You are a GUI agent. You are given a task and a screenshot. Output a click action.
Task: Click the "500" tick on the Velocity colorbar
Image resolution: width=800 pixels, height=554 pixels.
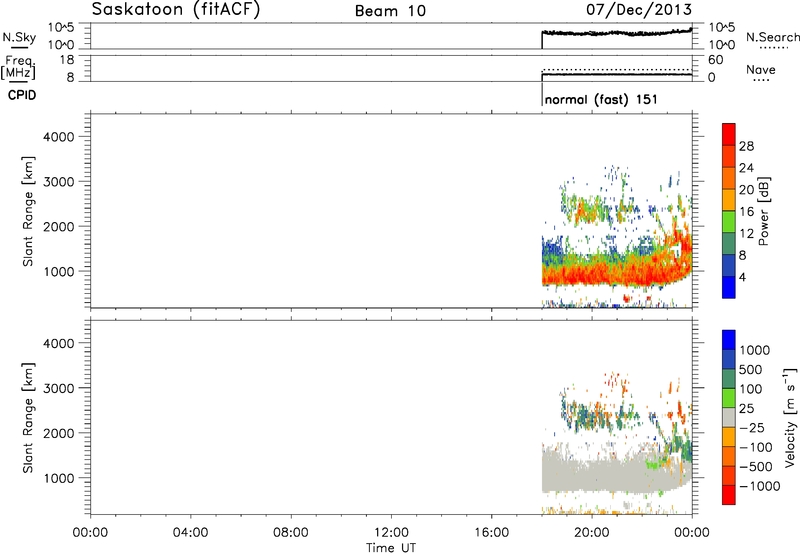pos(751,369)
